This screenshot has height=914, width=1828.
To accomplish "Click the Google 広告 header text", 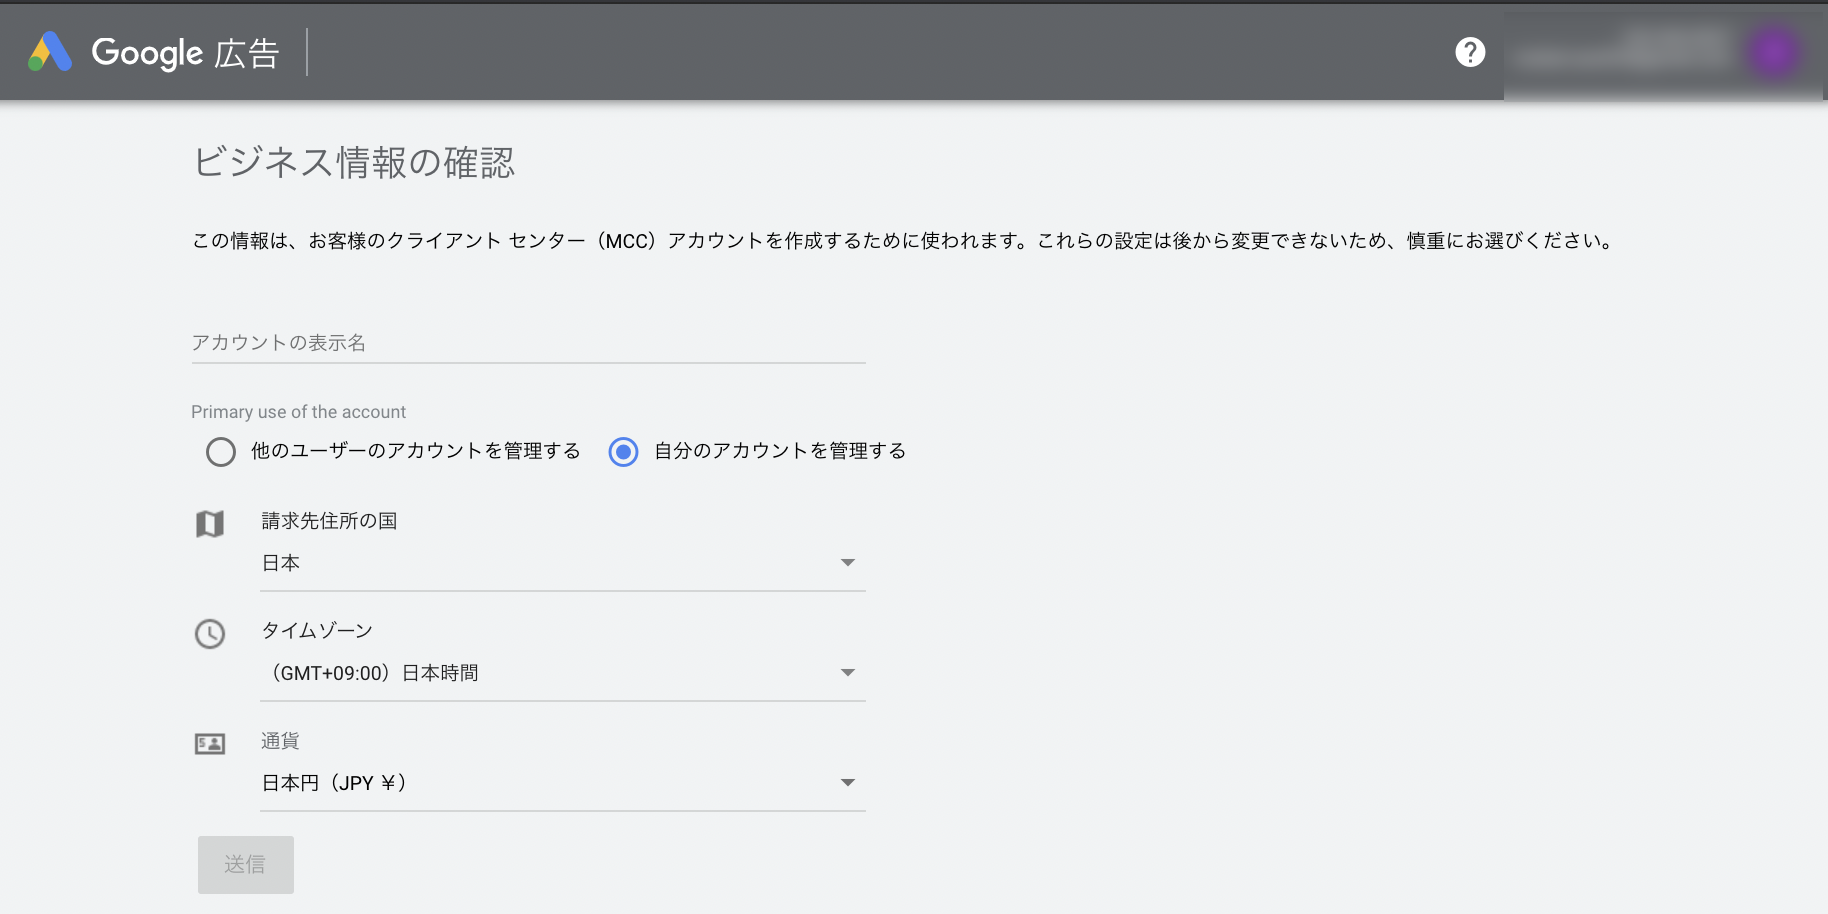I will coord(185,53).
